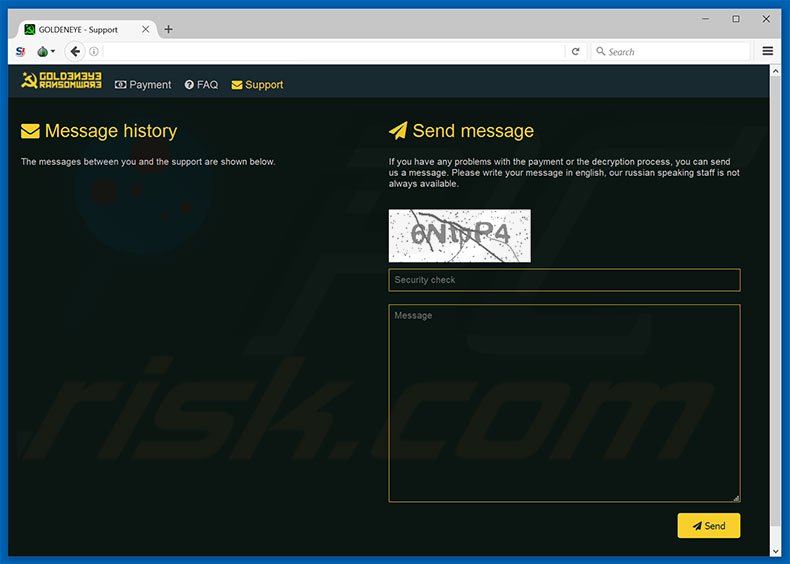The image size is (790, 564).
Task: Open a new tab with plus button
Action: (x=168, y=29)
